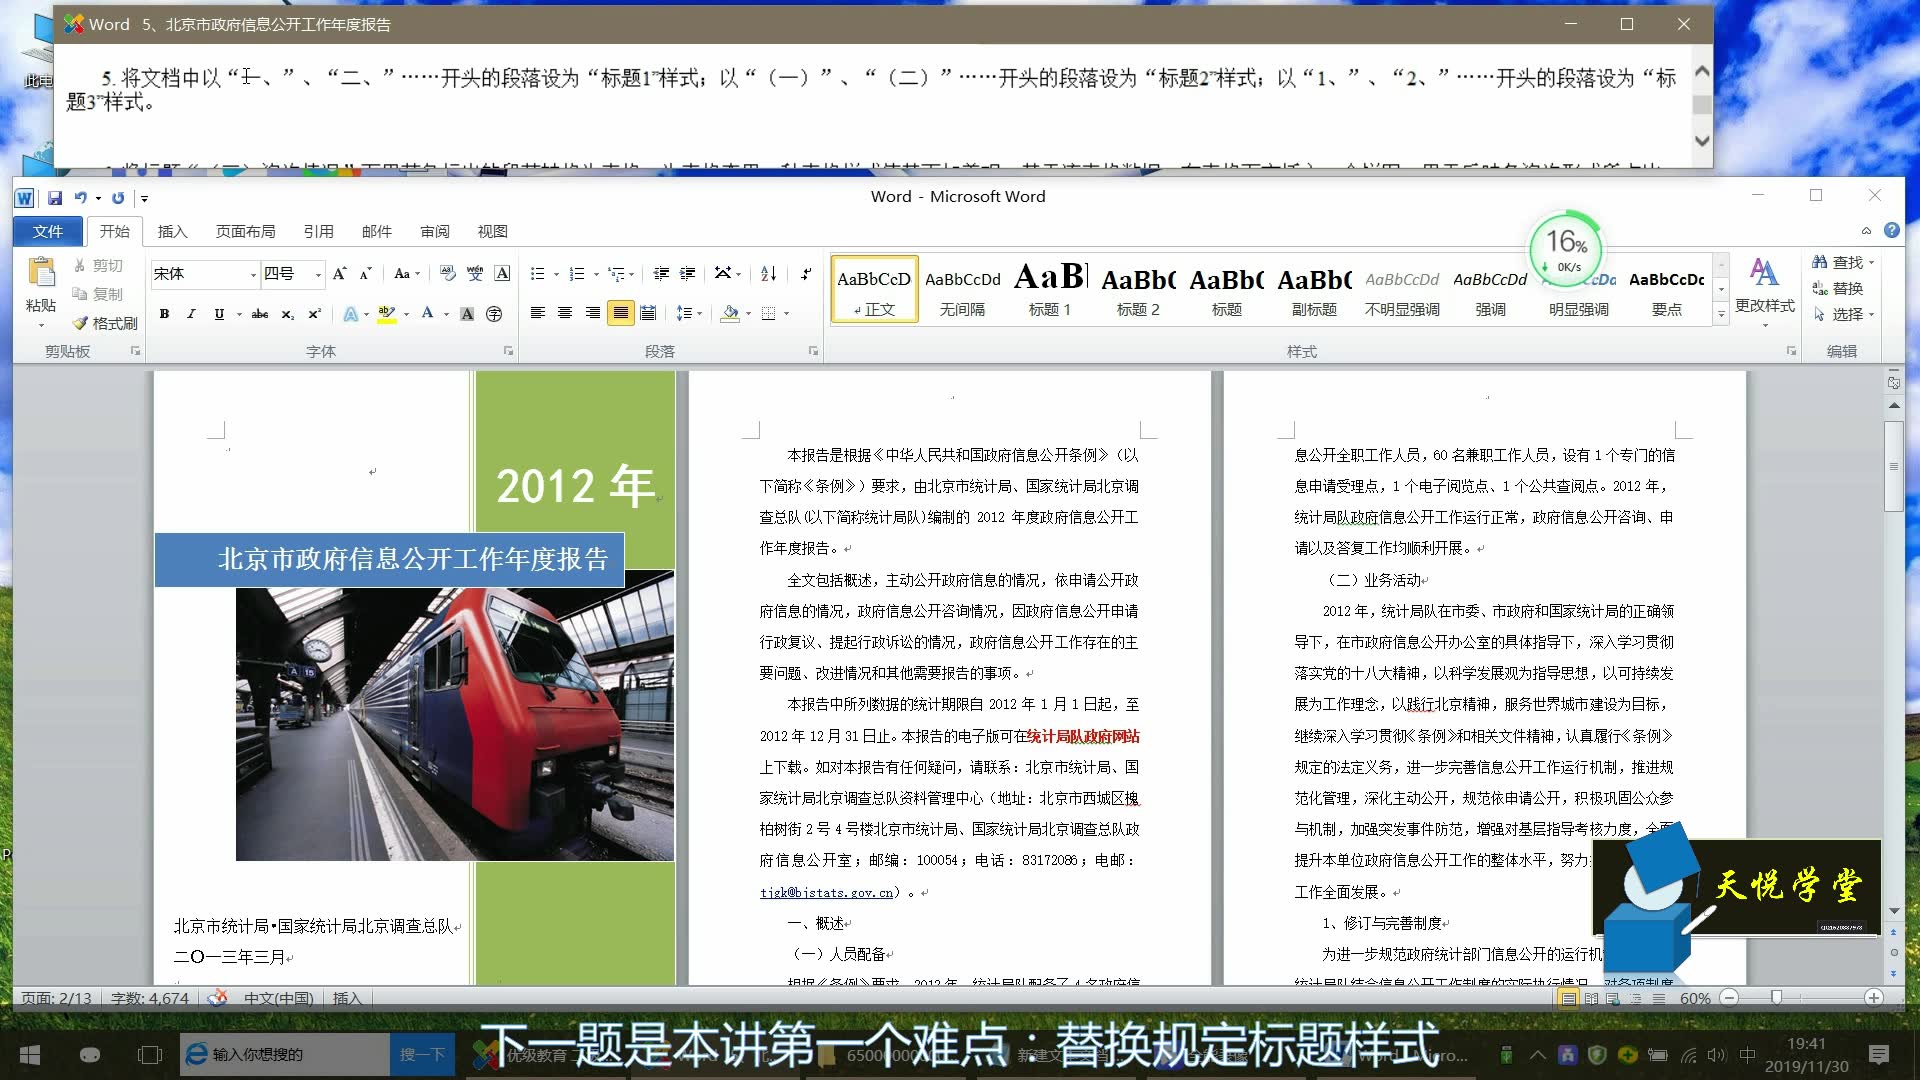Activate the 格式刷 format painter

pyautogui.click(x=105, y=323)
